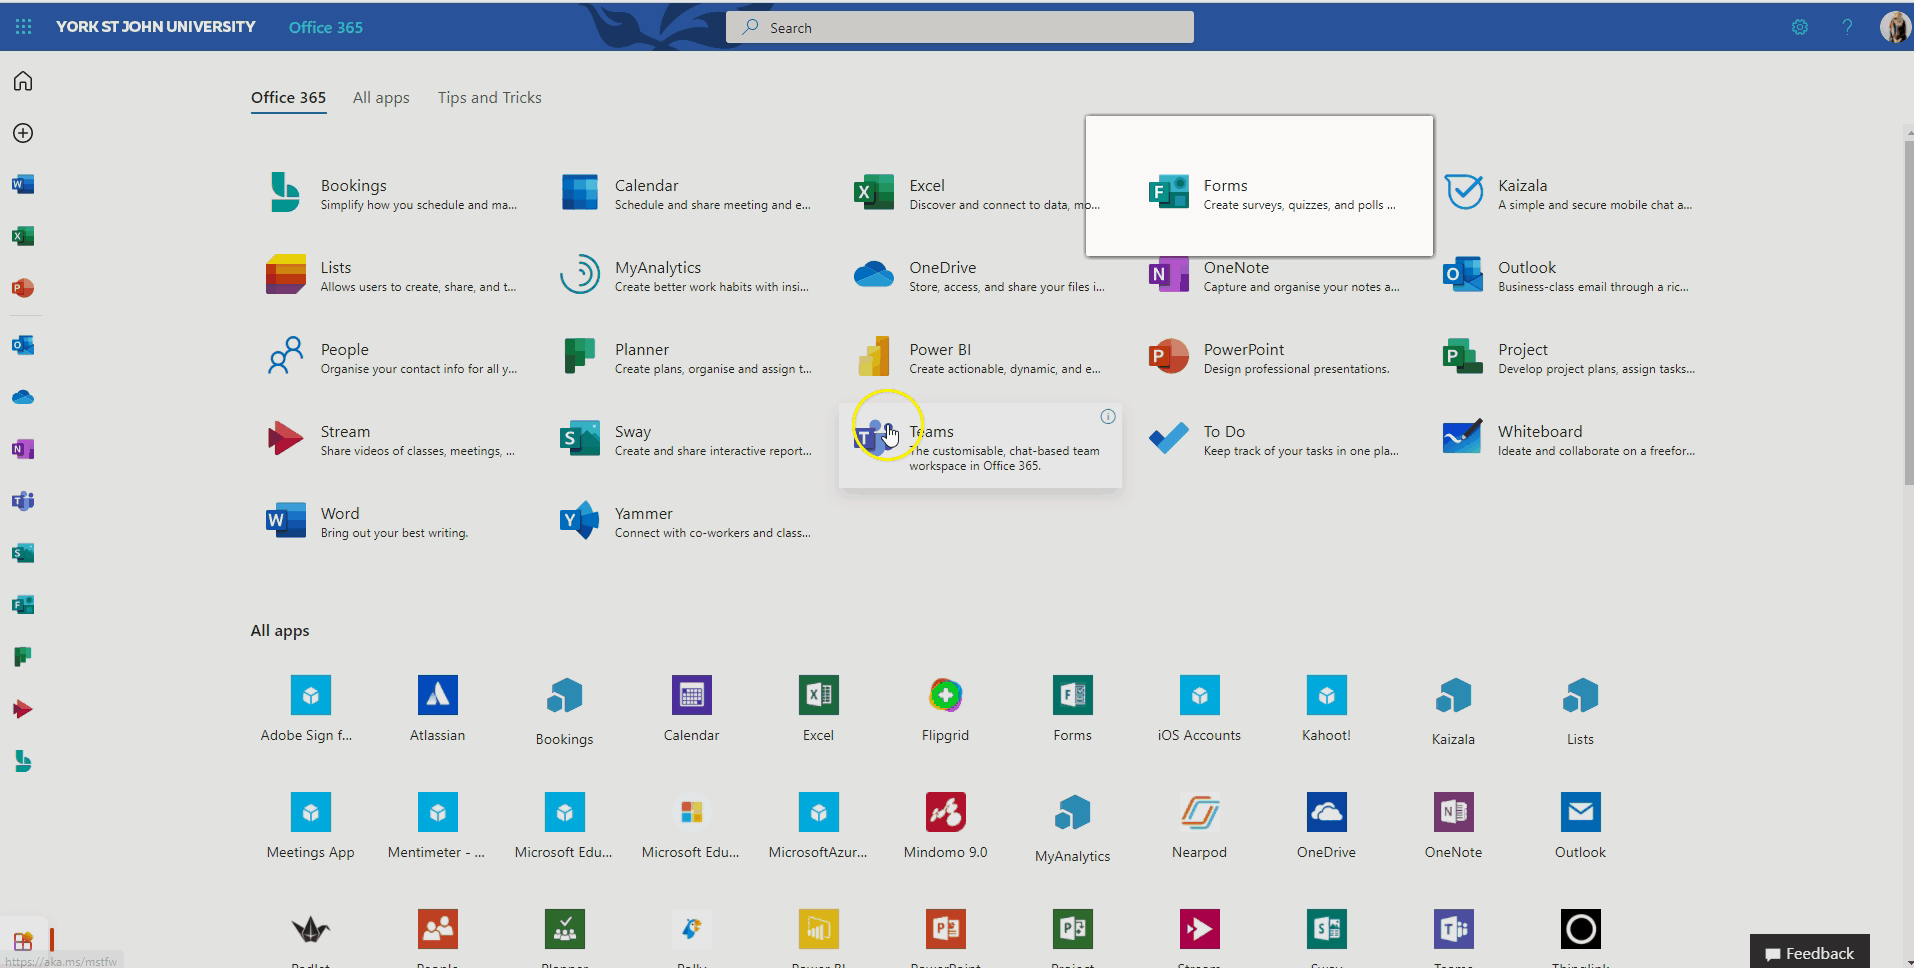Click the Office 365 header link
This screenshot has width=1914, height=968.
[x=326, y=27]
